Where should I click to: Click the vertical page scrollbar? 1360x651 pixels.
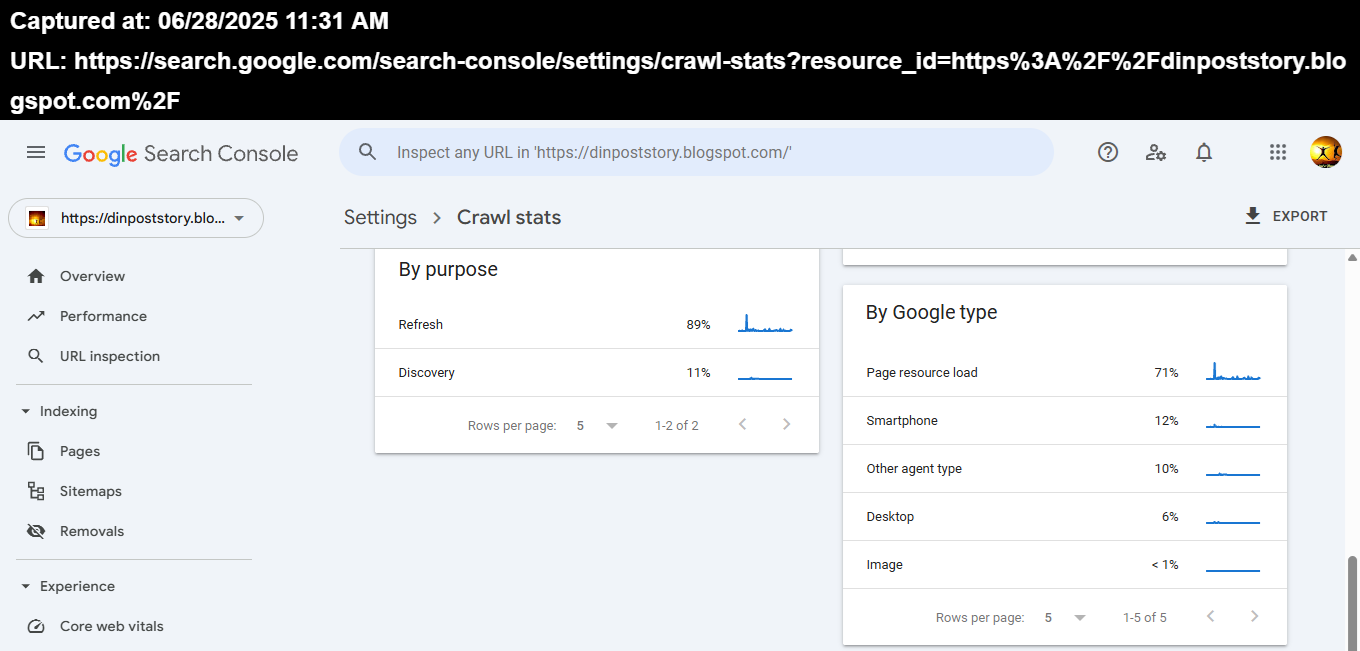1352,600
